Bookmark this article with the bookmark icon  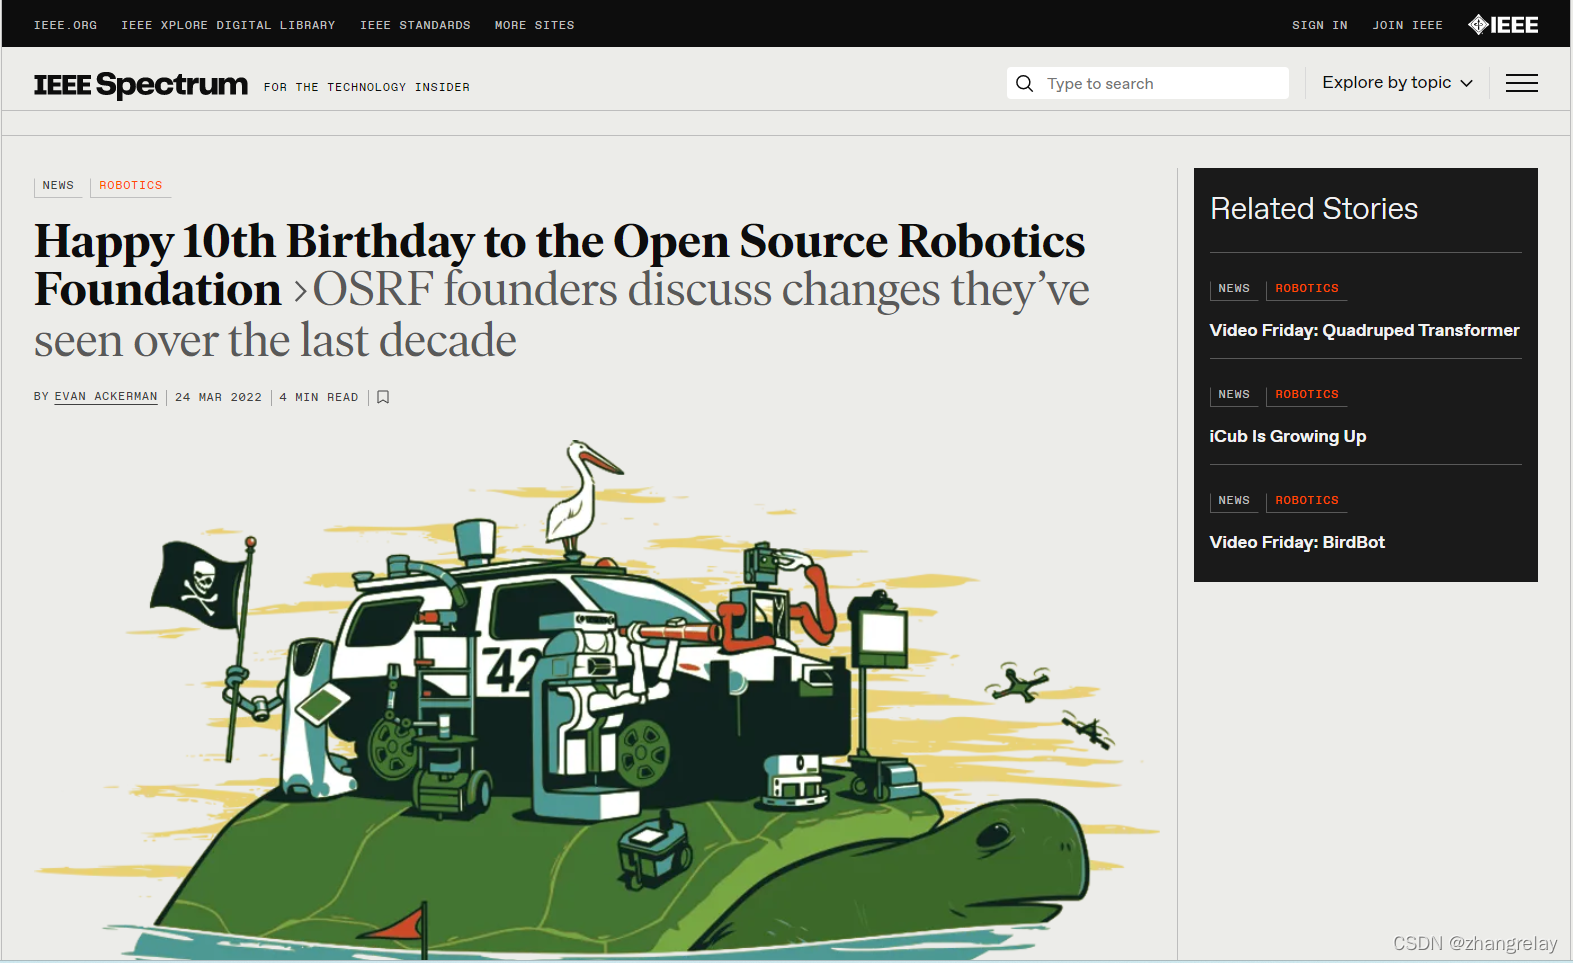[383, 397]
